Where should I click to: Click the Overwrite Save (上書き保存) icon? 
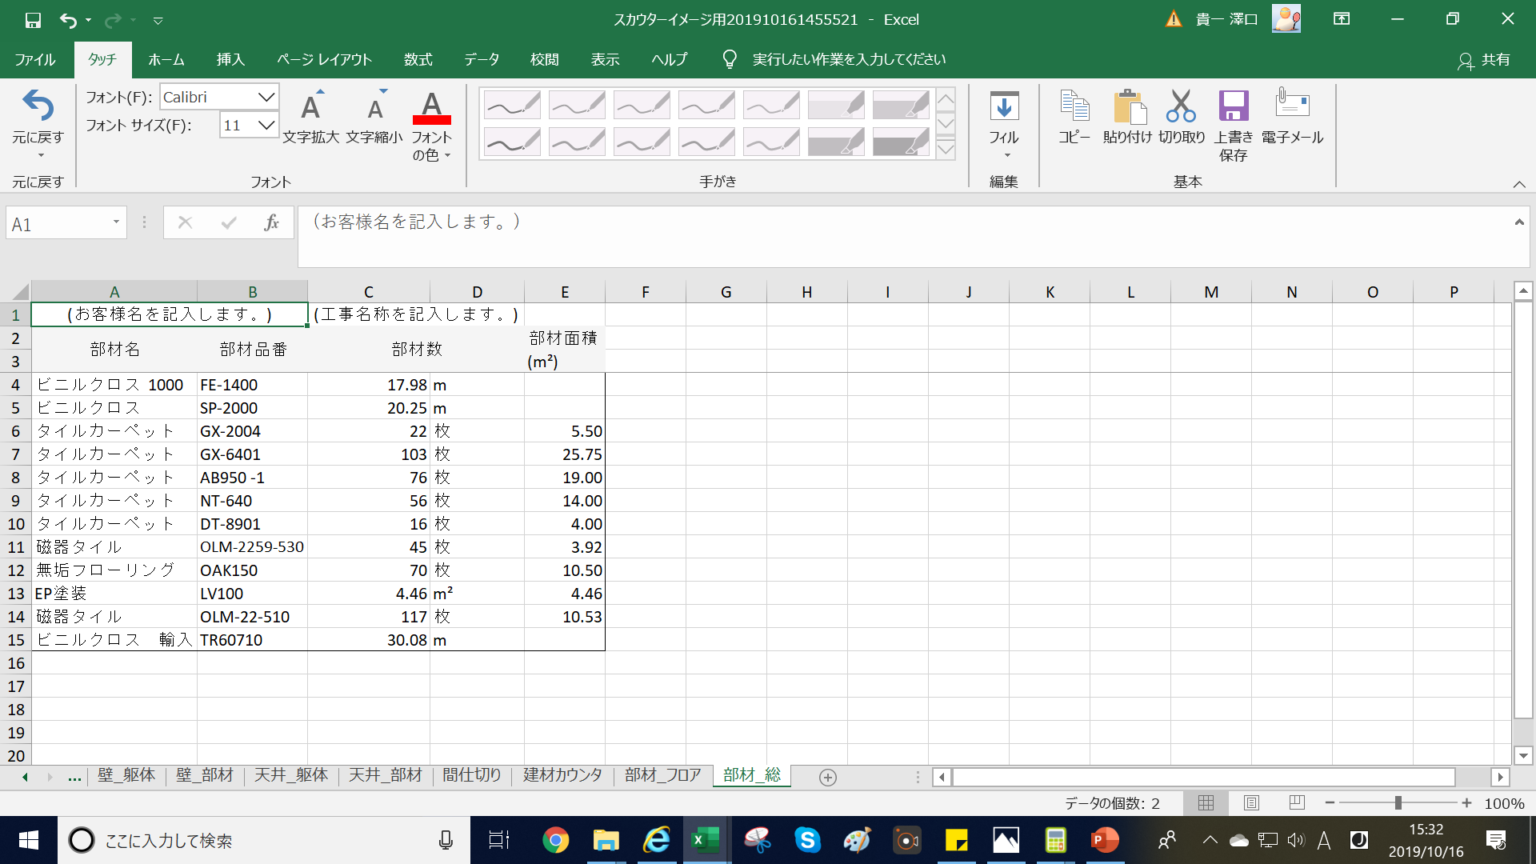click(1233, 108)
